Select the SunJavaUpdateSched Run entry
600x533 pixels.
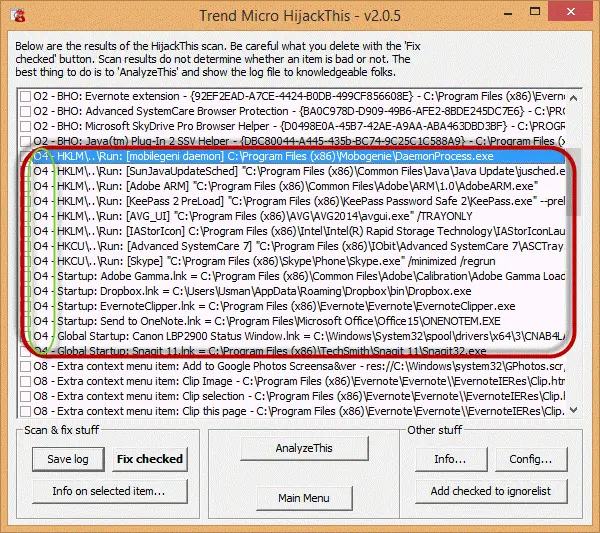tap(298, 171)
